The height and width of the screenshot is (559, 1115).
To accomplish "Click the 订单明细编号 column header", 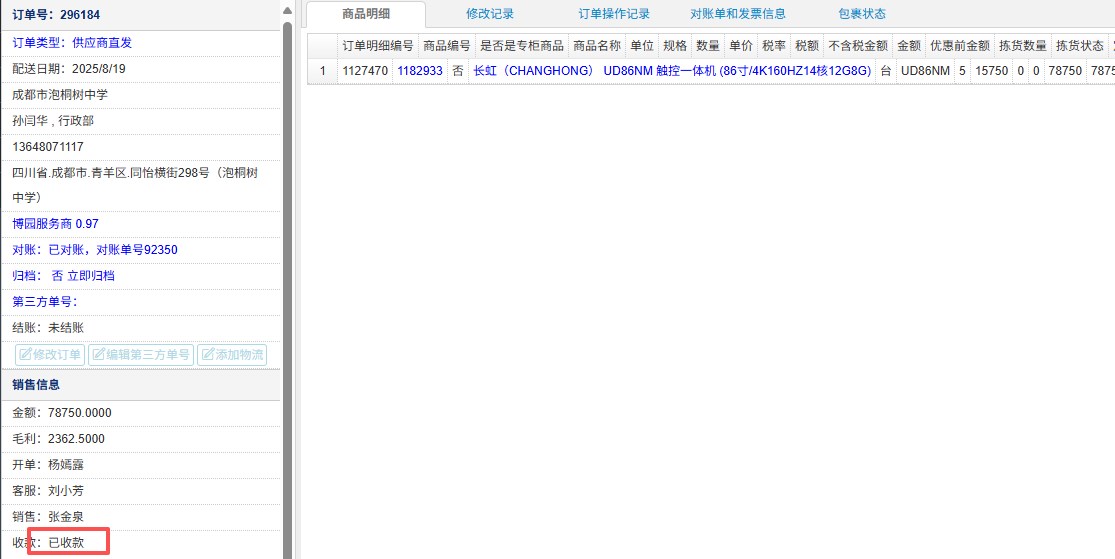I will (377, 46).
